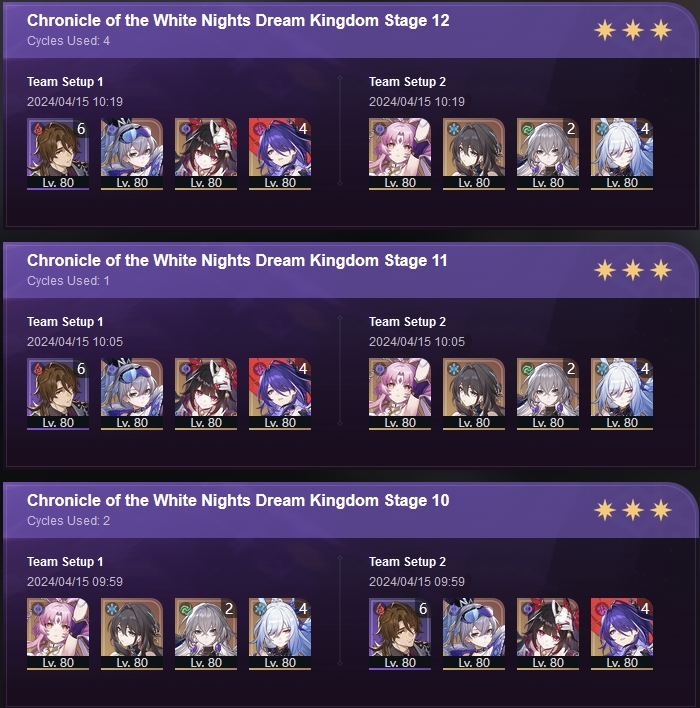Click fire element icon on Stage 12 brown-haired character
The width and height of the screenshot is (700, 708).
coord(37,129)
